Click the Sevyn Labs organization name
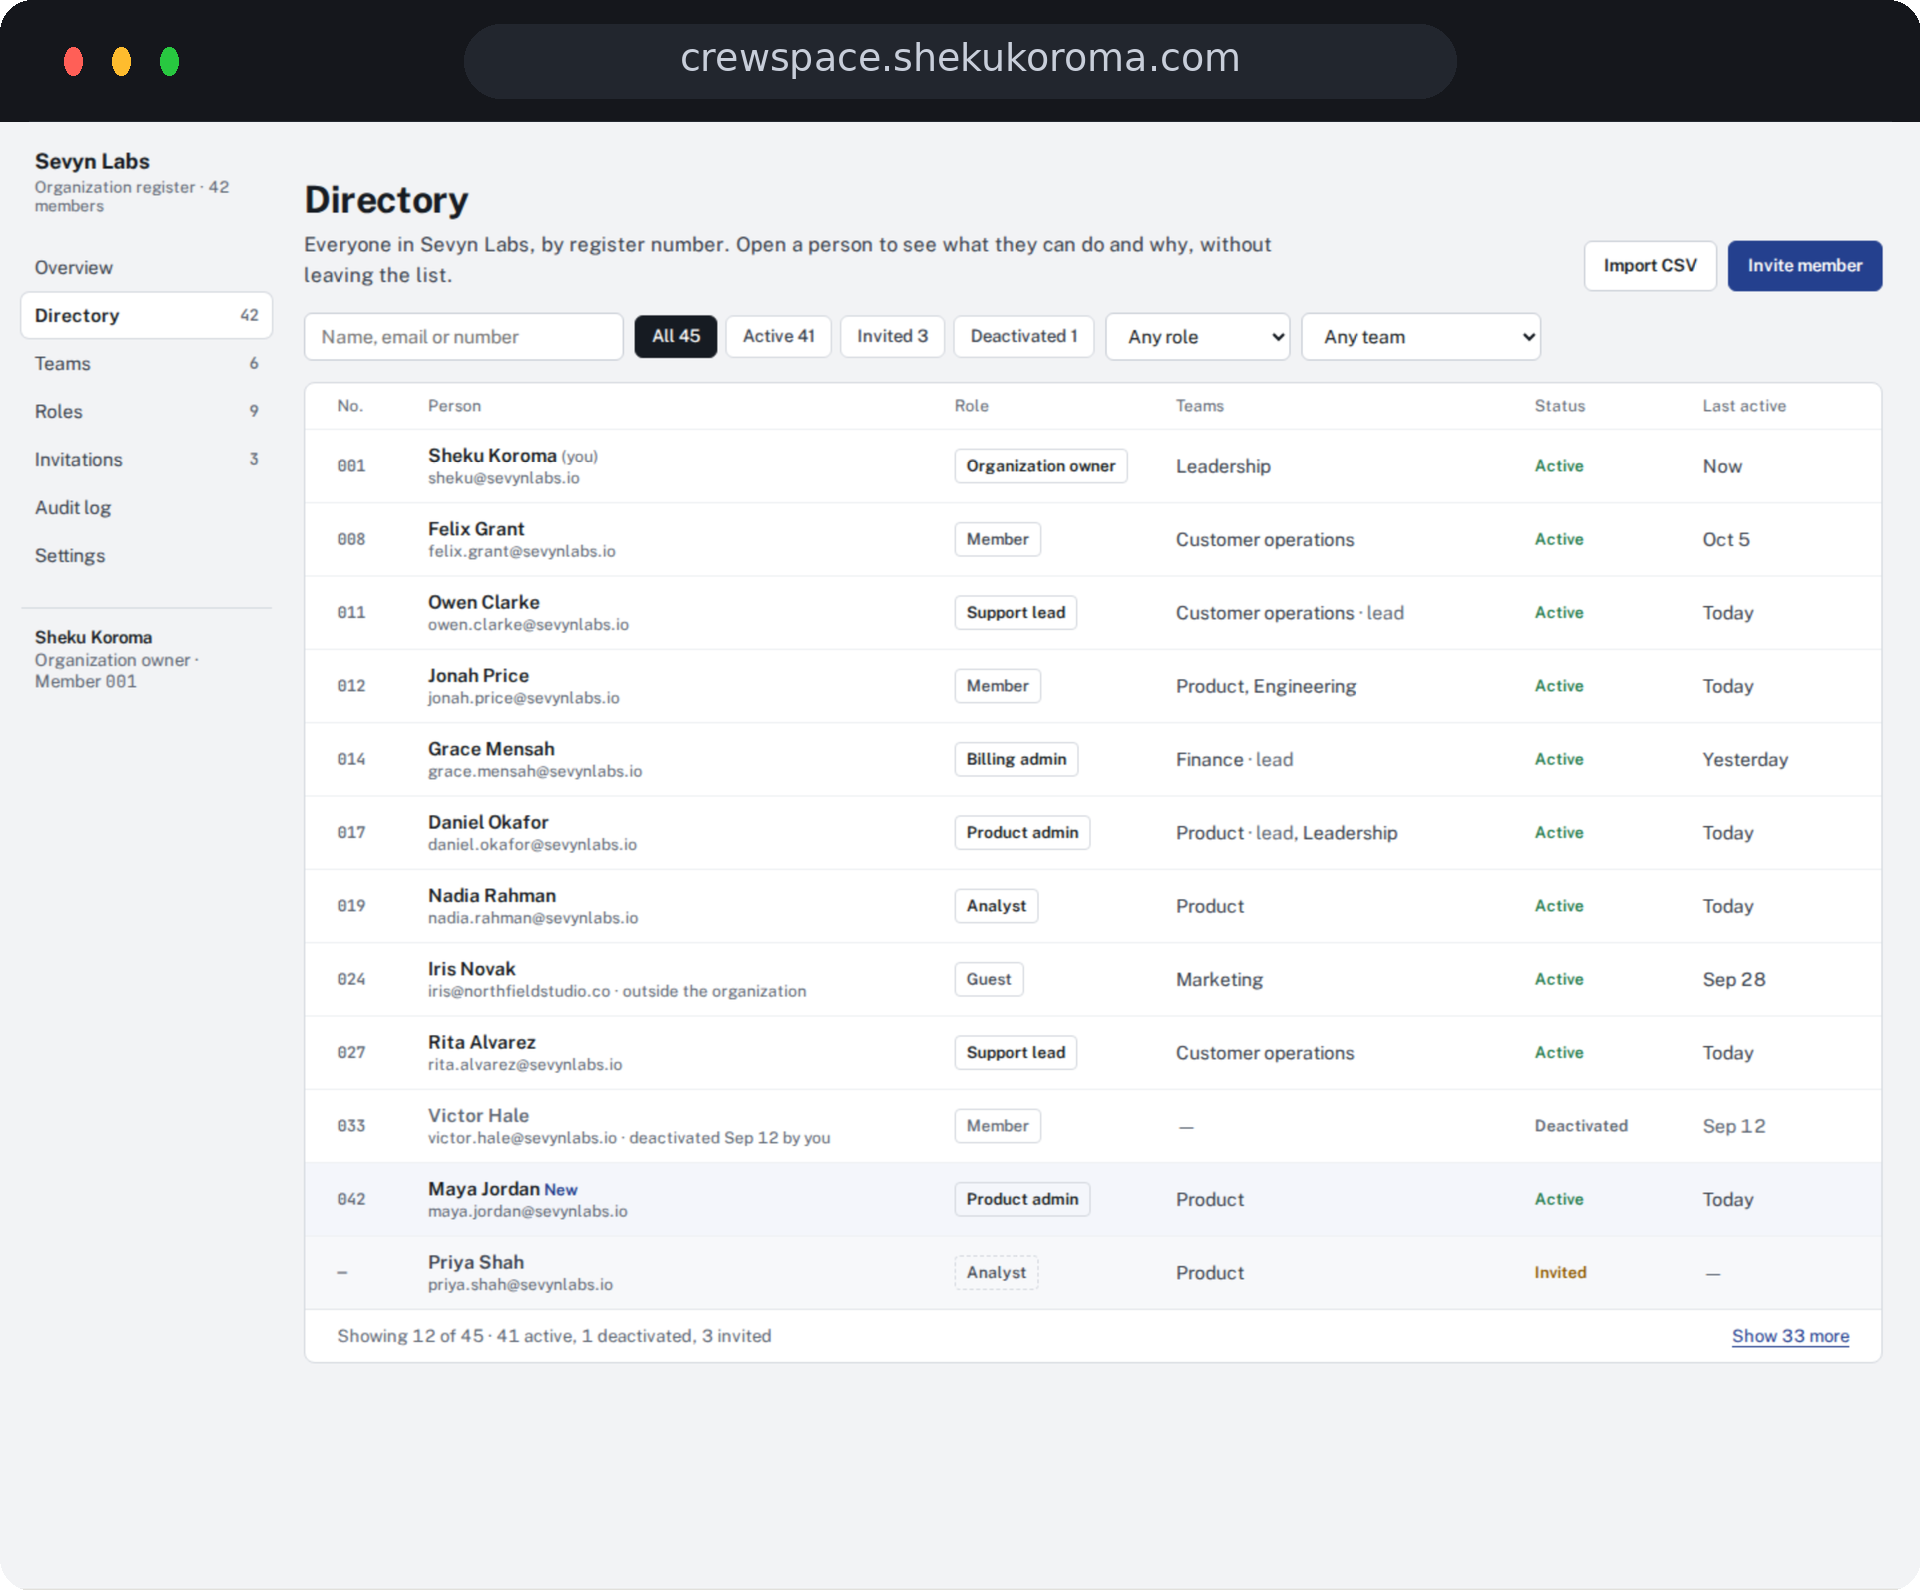The image size is (1920, 1590). point(92,161)
